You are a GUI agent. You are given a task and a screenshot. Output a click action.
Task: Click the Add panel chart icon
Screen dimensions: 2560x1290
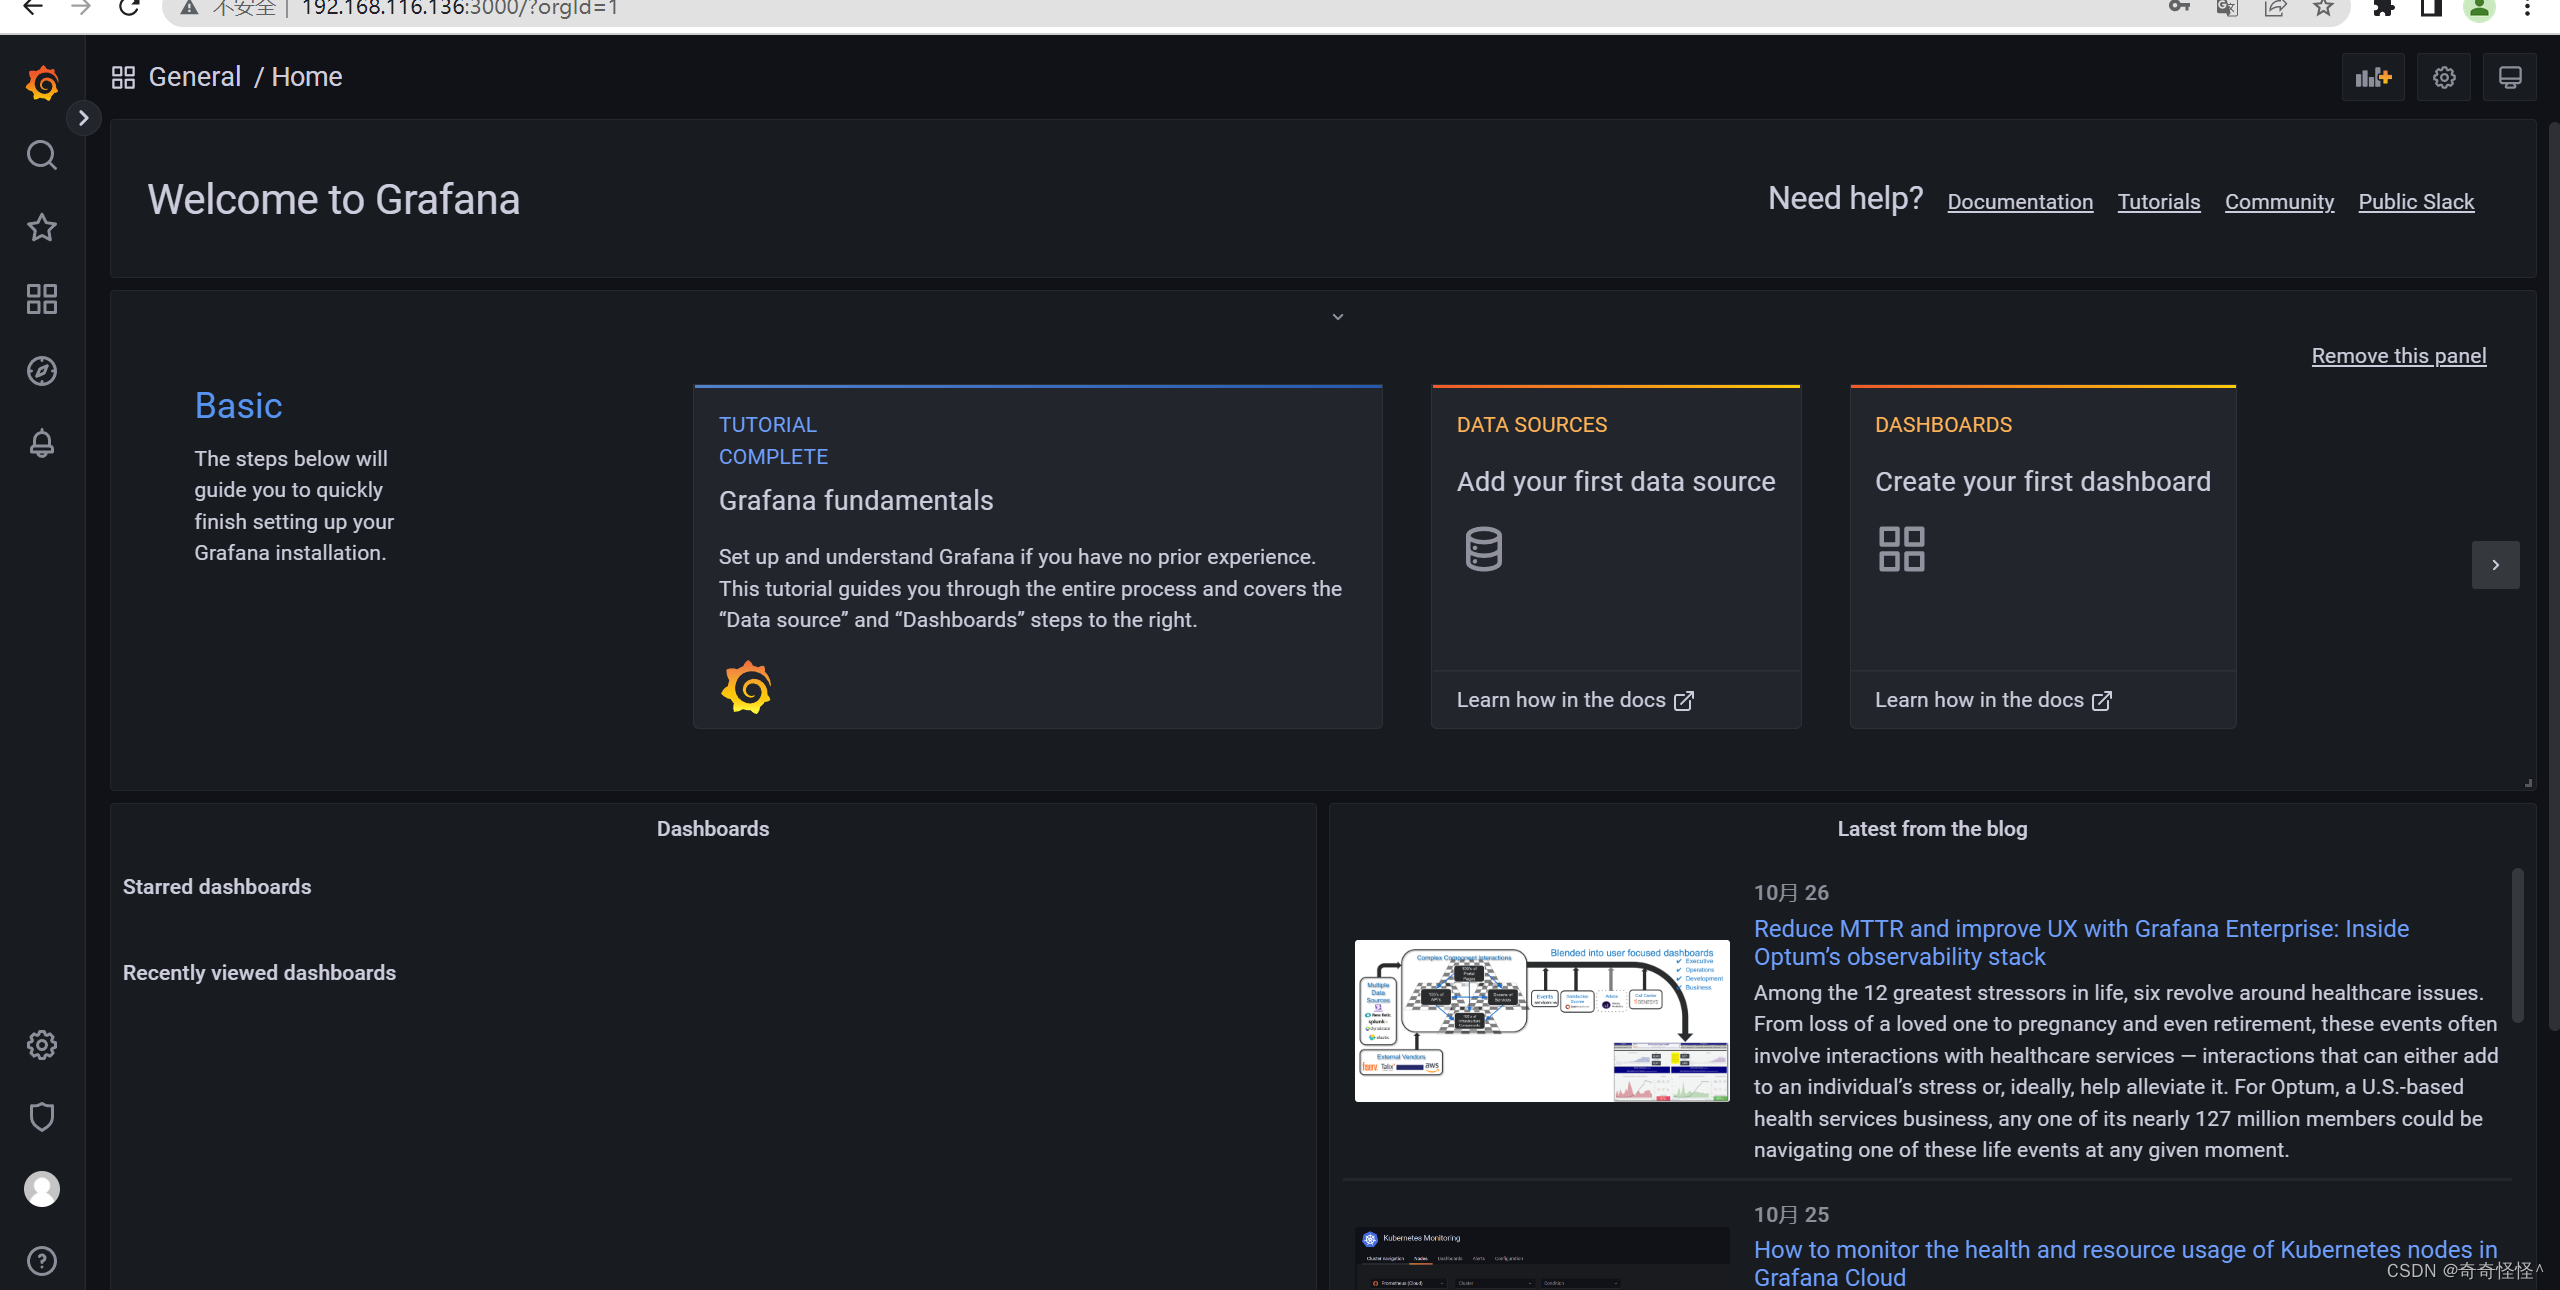pos(2372,78)
